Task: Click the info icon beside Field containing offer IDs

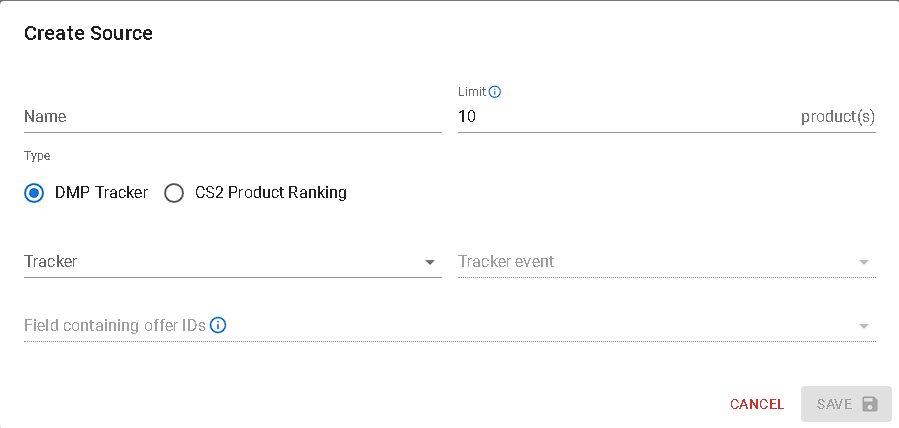Action: pyautogui.click(x=218, y=325)
